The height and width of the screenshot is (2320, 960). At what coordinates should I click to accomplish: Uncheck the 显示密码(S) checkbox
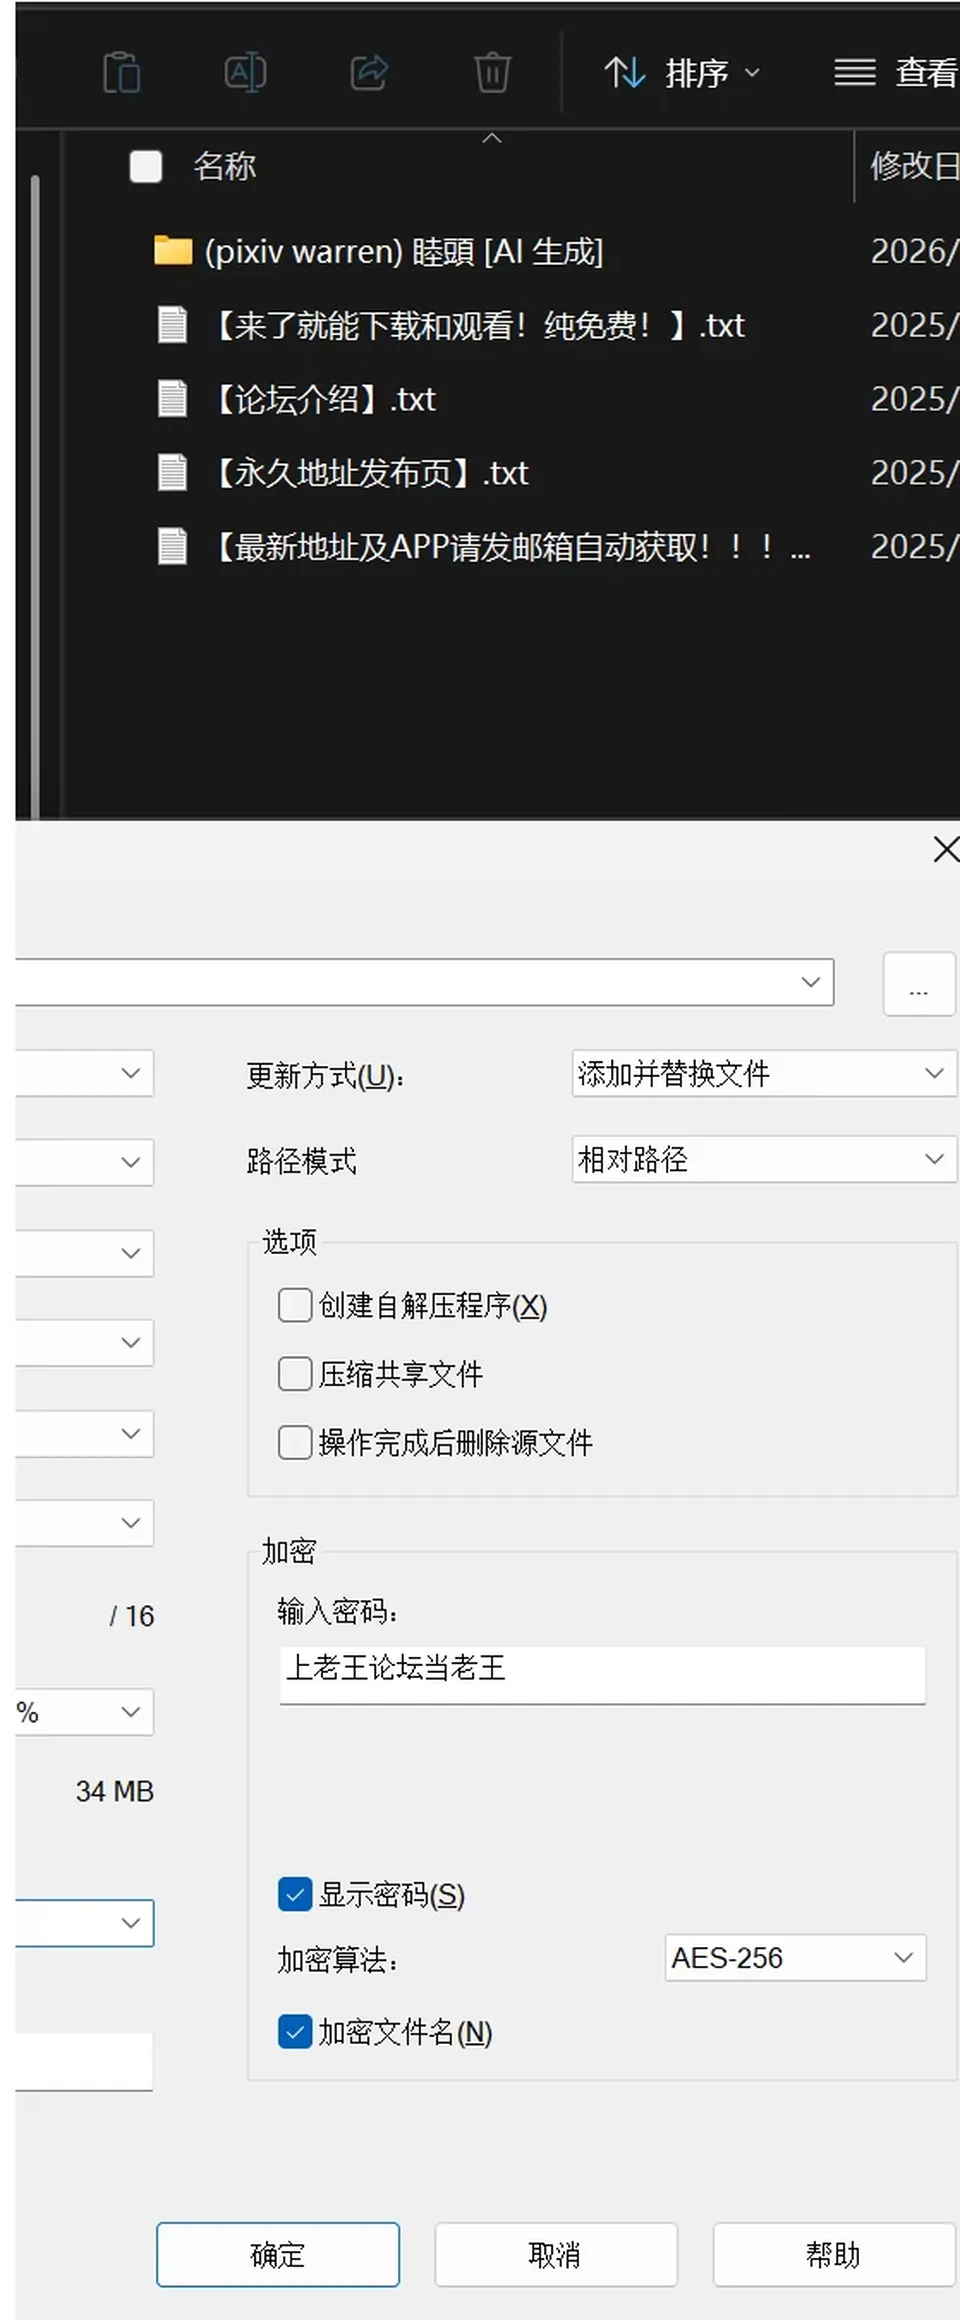[x=295, y=1894]
